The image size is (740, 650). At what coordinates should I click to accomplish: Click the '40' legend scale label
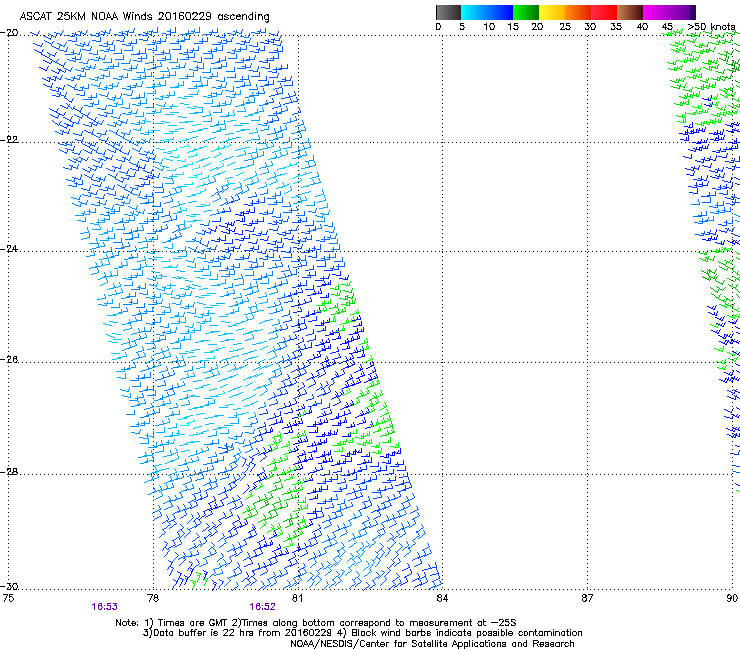pyautogui.click(x=642, y=27)
